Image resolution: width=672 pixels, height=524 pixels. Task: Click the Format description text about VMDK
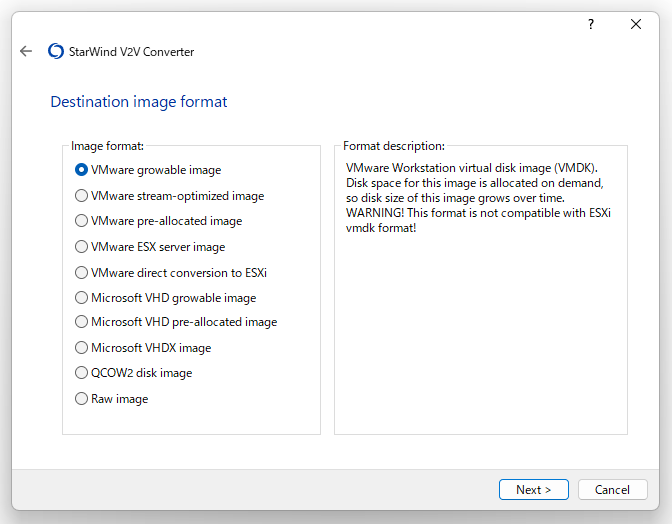click(x=478, y=198)
